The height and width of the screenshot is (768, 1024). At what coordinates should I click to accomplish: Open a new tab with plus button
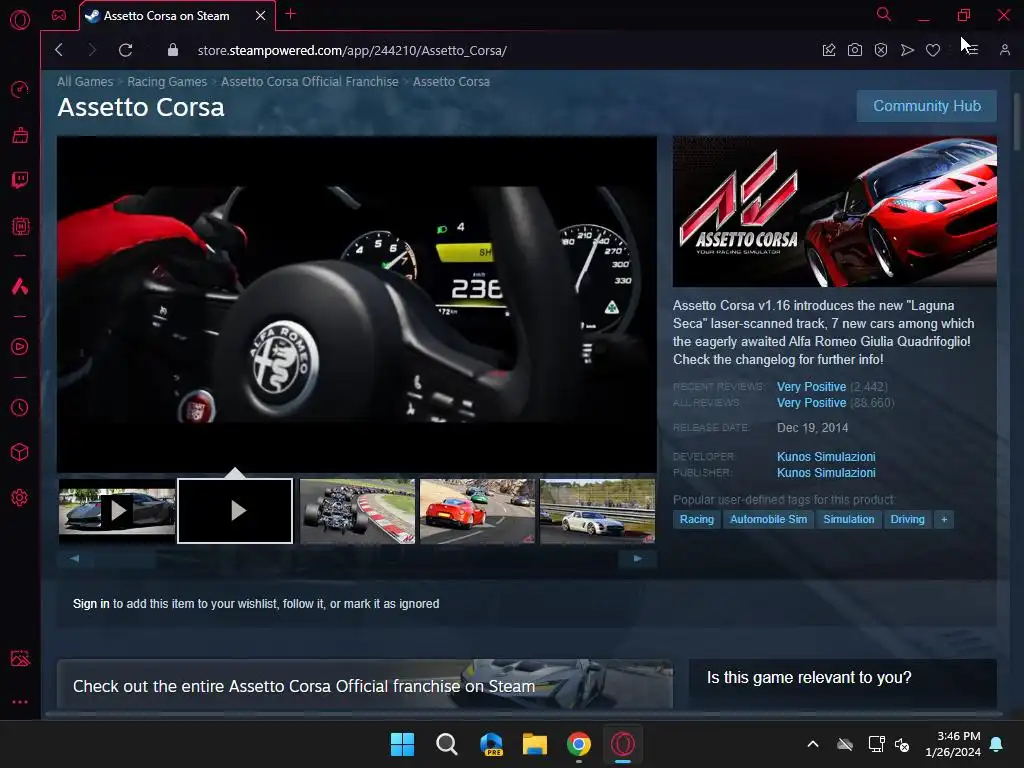(x=291, y=14)
